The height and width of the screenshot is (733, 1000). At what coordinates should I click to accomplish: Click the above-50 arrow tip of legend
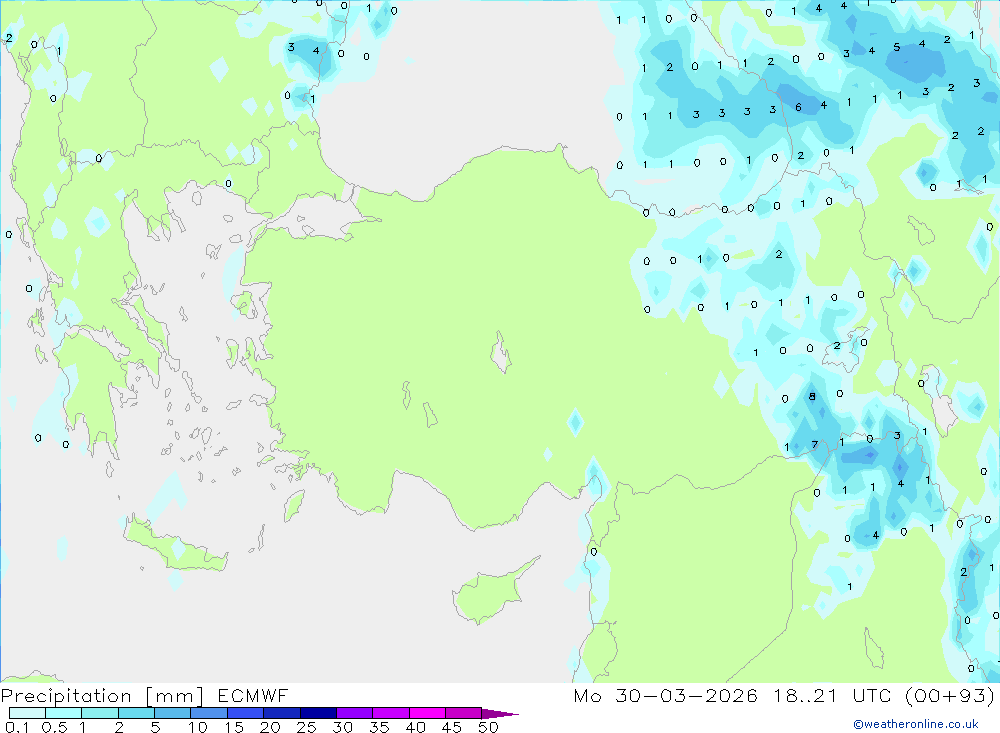[501, 714]
